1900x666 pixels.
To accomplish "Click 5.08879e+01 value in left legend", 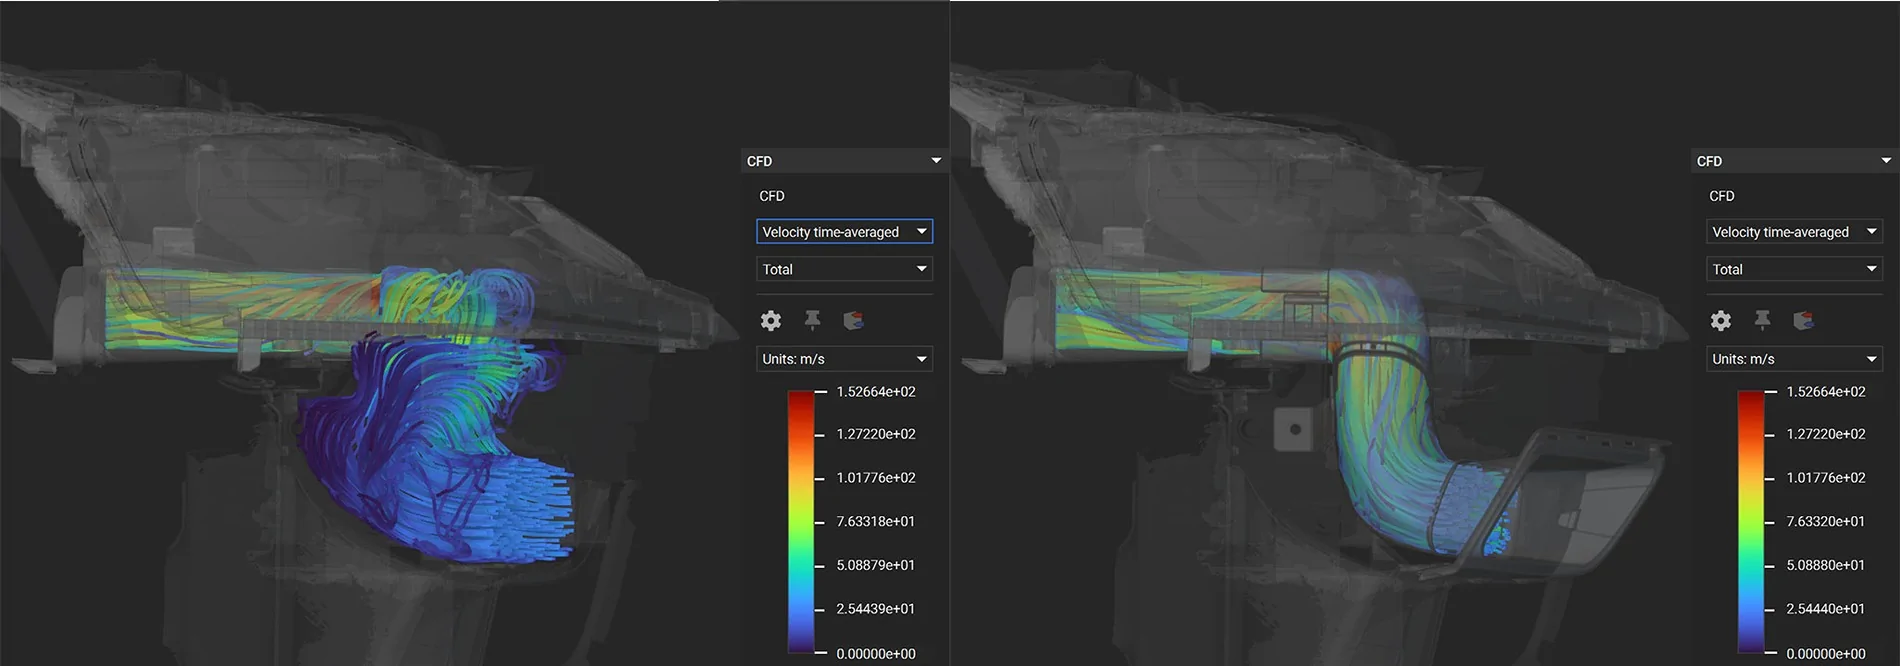I will 876,565.
